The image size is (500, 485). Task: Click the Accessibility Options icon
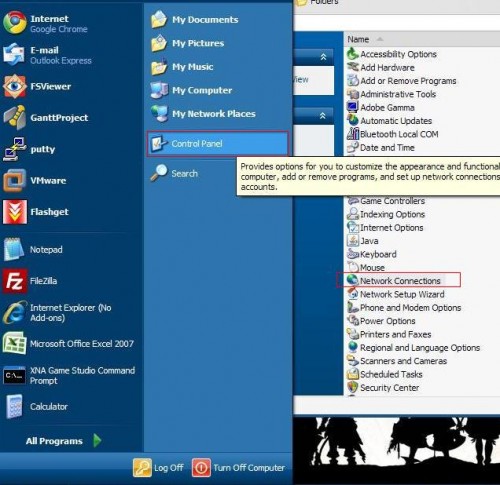(353, 54)
